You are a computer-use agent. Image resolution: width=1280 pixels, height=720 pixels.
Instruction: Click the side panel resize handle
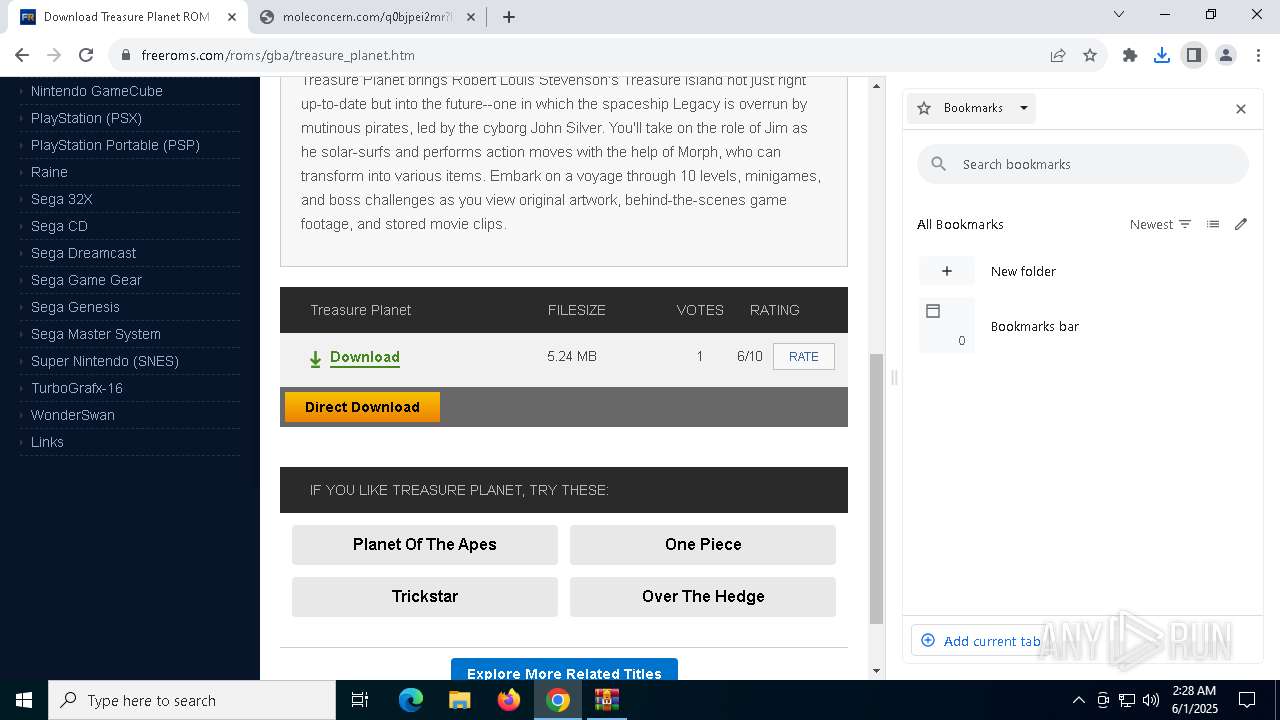894,378
